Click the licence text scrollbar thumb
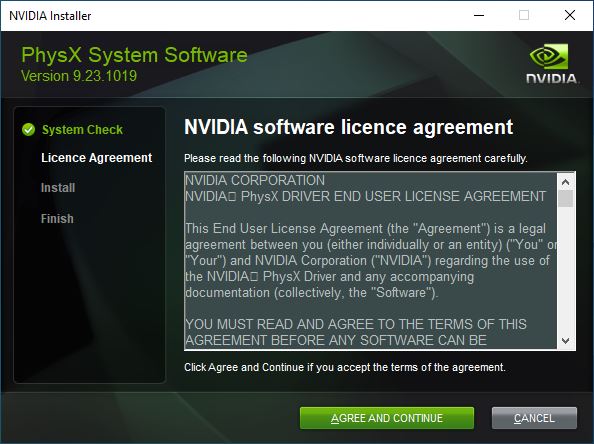 pos(566,199)
